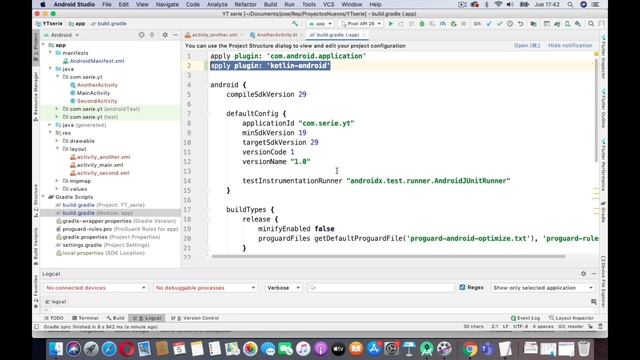Screen dimensions: 640x360
Task: Click the Chrome icon in the Dock
Action: (469, 349)
